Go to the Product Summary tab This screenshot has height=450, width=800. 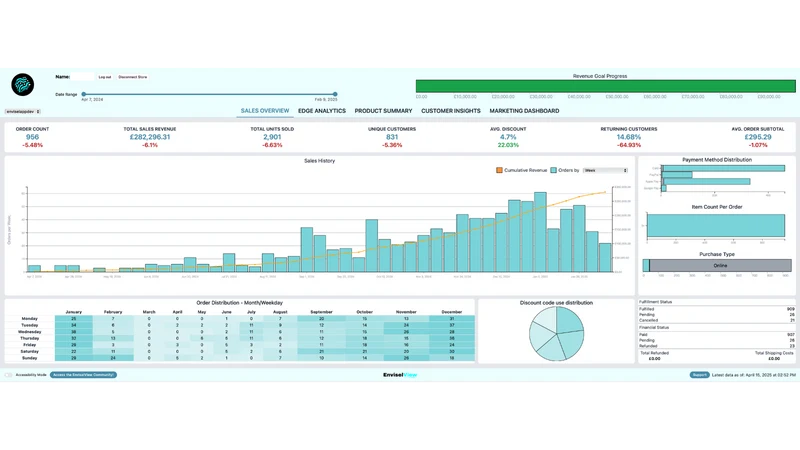[x=383, y=111]
